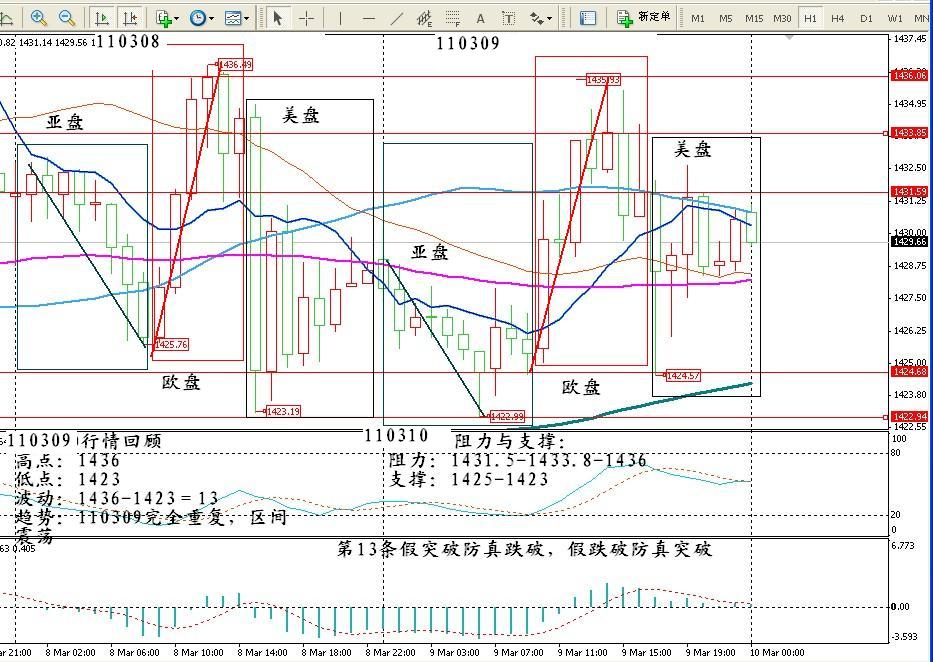Select the Text Label tool
Viewport: 933px width, 662px height.
tap(508, 18)
